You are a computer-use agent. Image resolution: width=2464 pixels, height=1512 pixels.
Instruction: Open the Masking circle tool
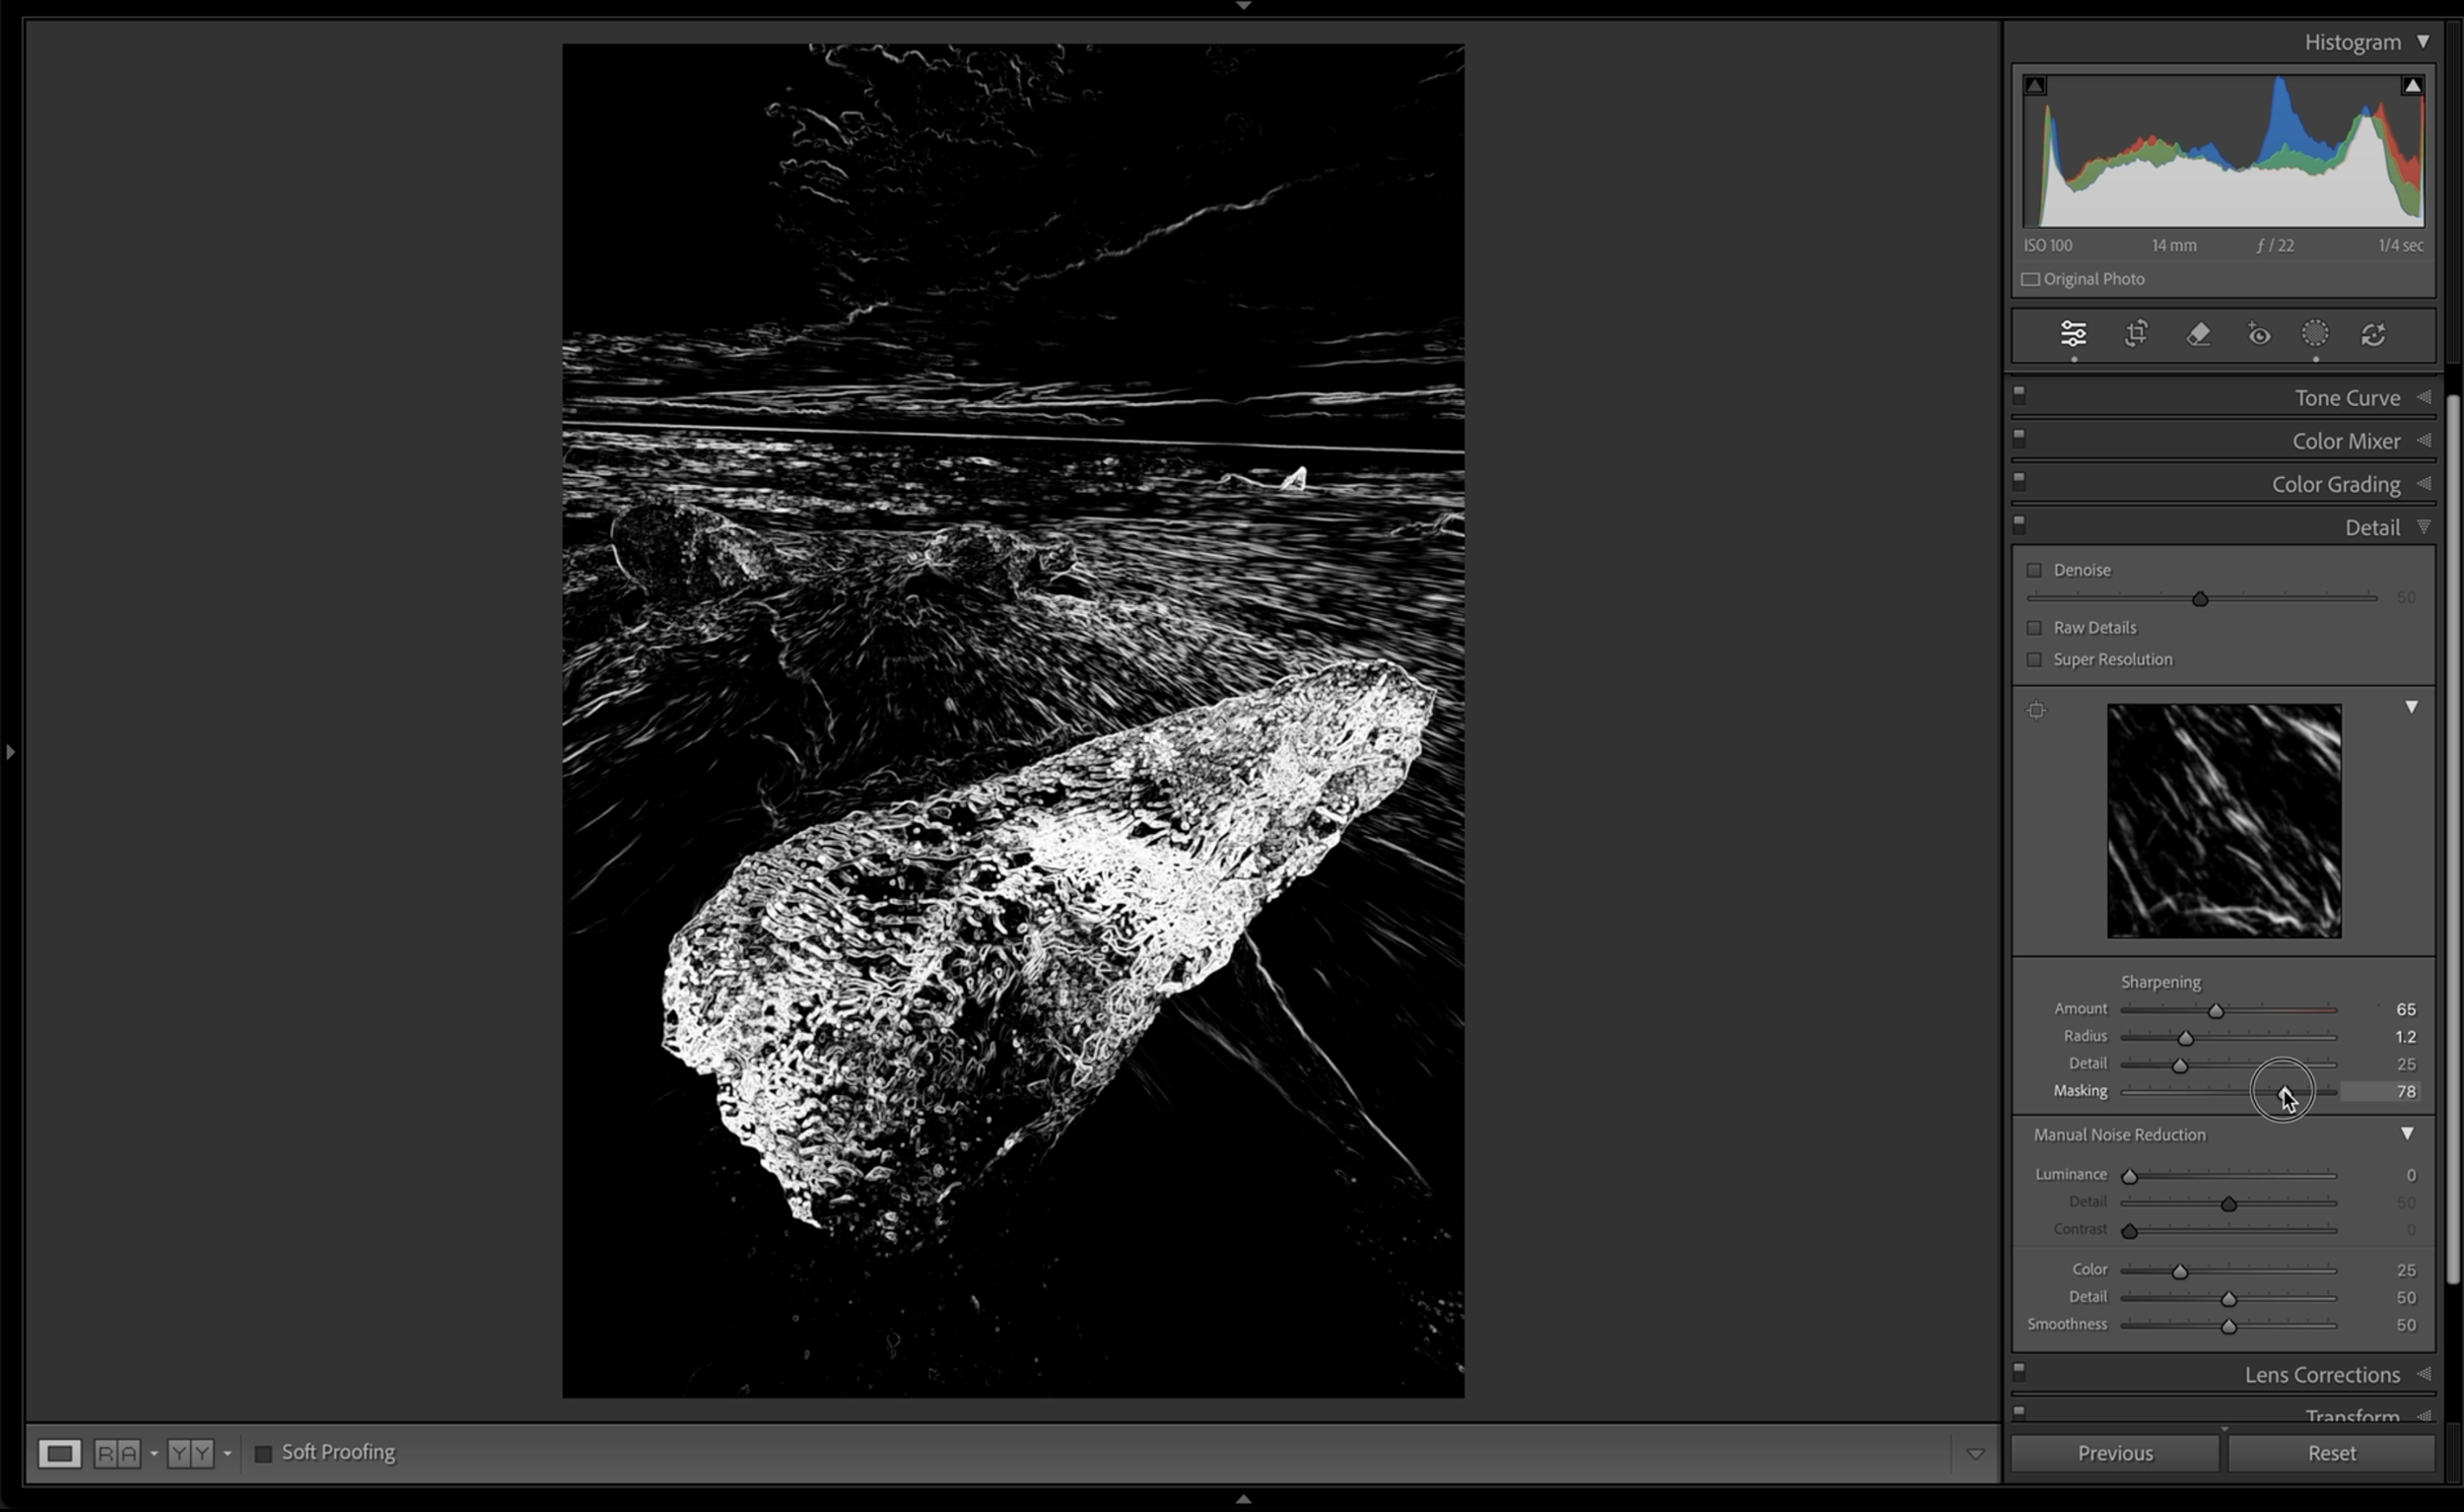(x=2315, y=334)
